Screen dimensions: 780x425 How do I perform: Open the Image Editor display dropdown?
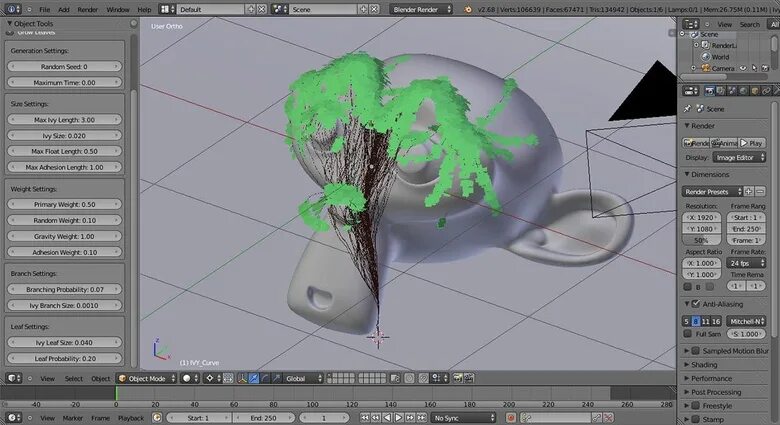[x=739, y=158]
